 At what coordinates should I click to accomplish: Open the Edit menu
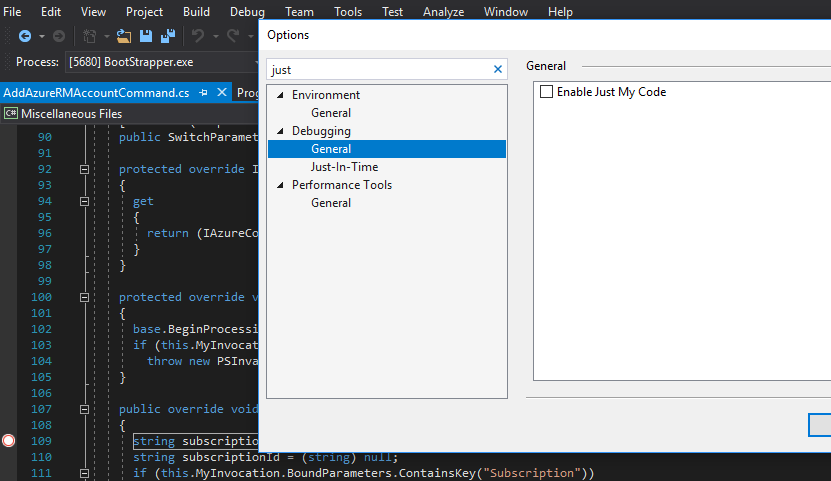51,12
